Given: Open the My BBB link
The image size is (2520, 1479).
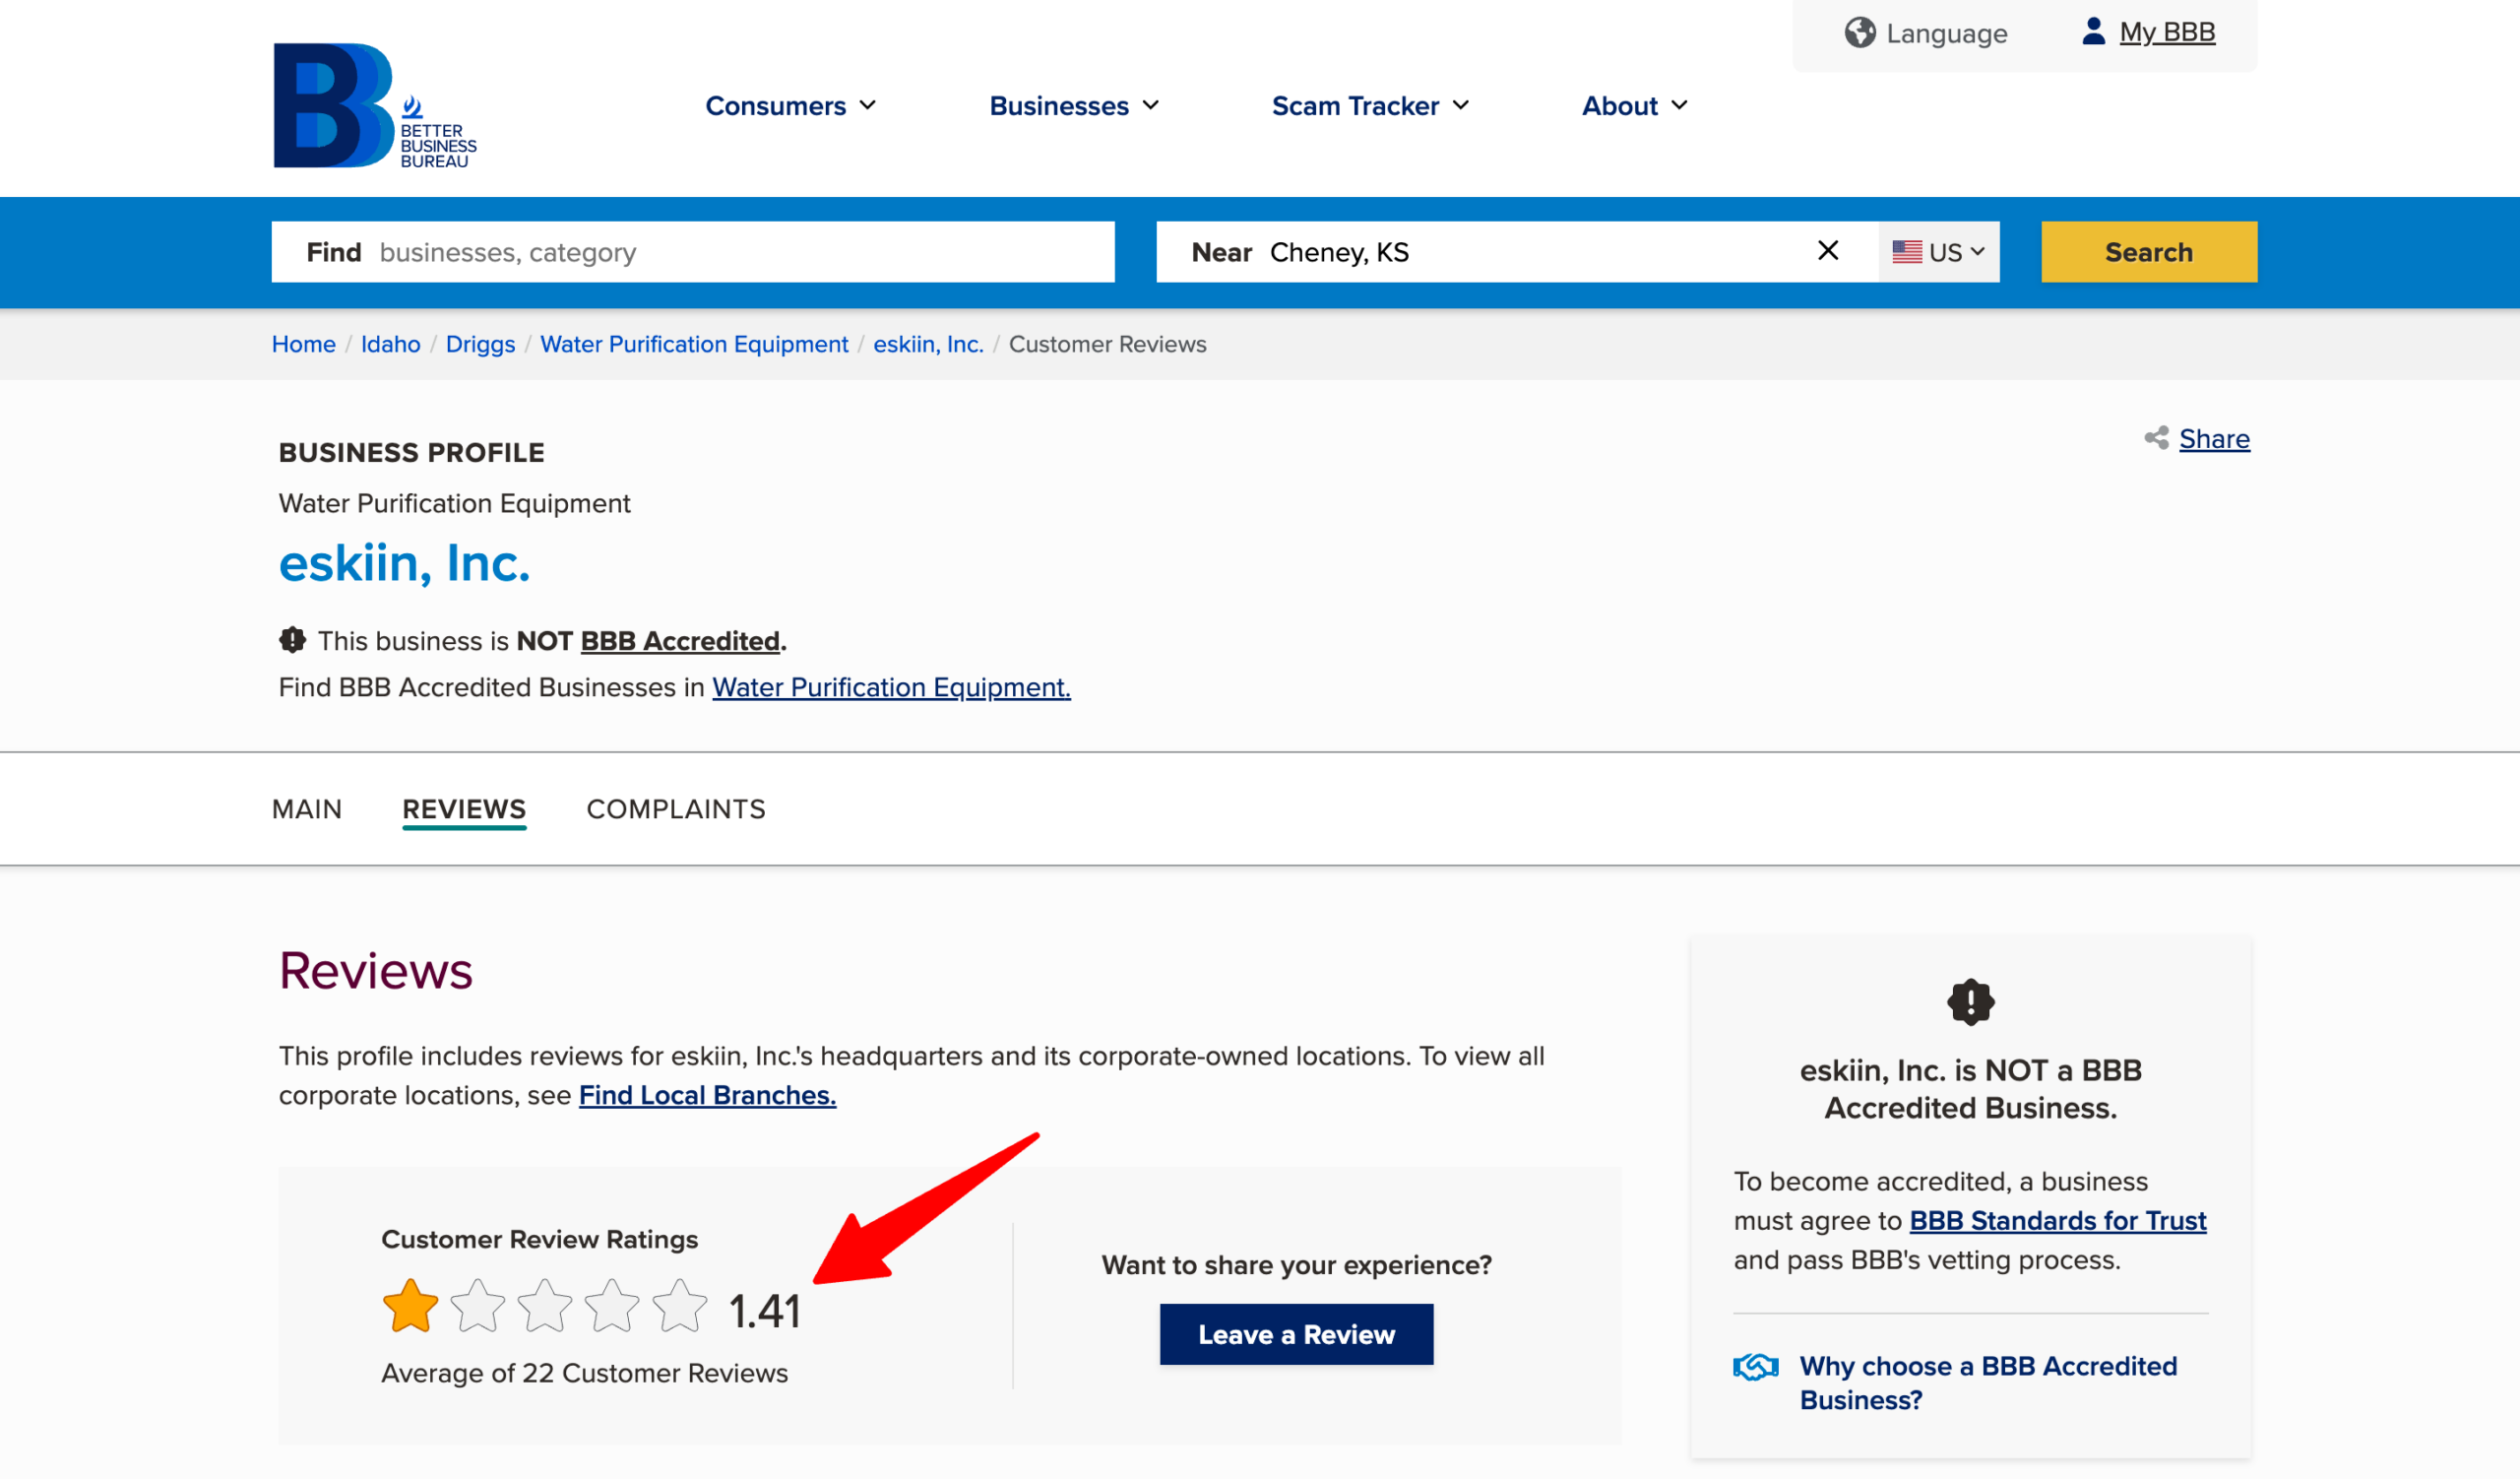Looking at the screenshot, I should tap(2167, 33).
